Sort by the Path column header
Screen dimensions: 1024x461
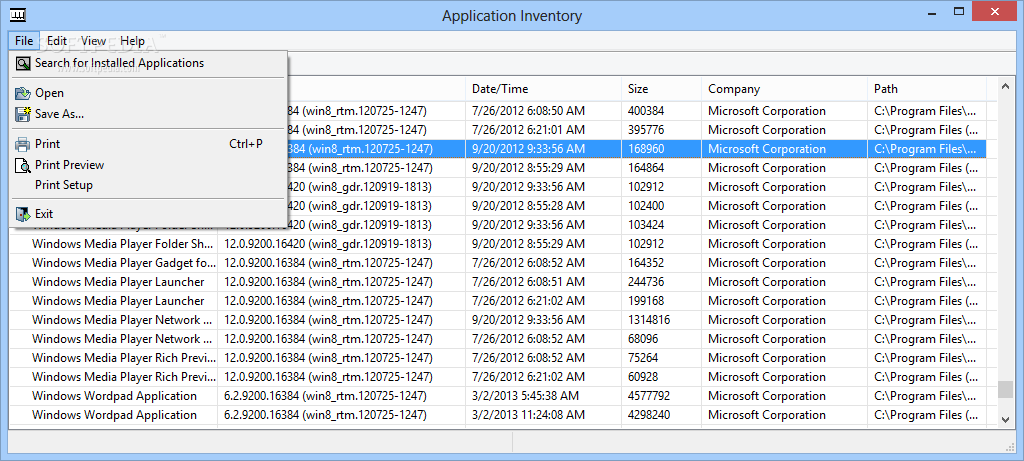click(927, 89)
